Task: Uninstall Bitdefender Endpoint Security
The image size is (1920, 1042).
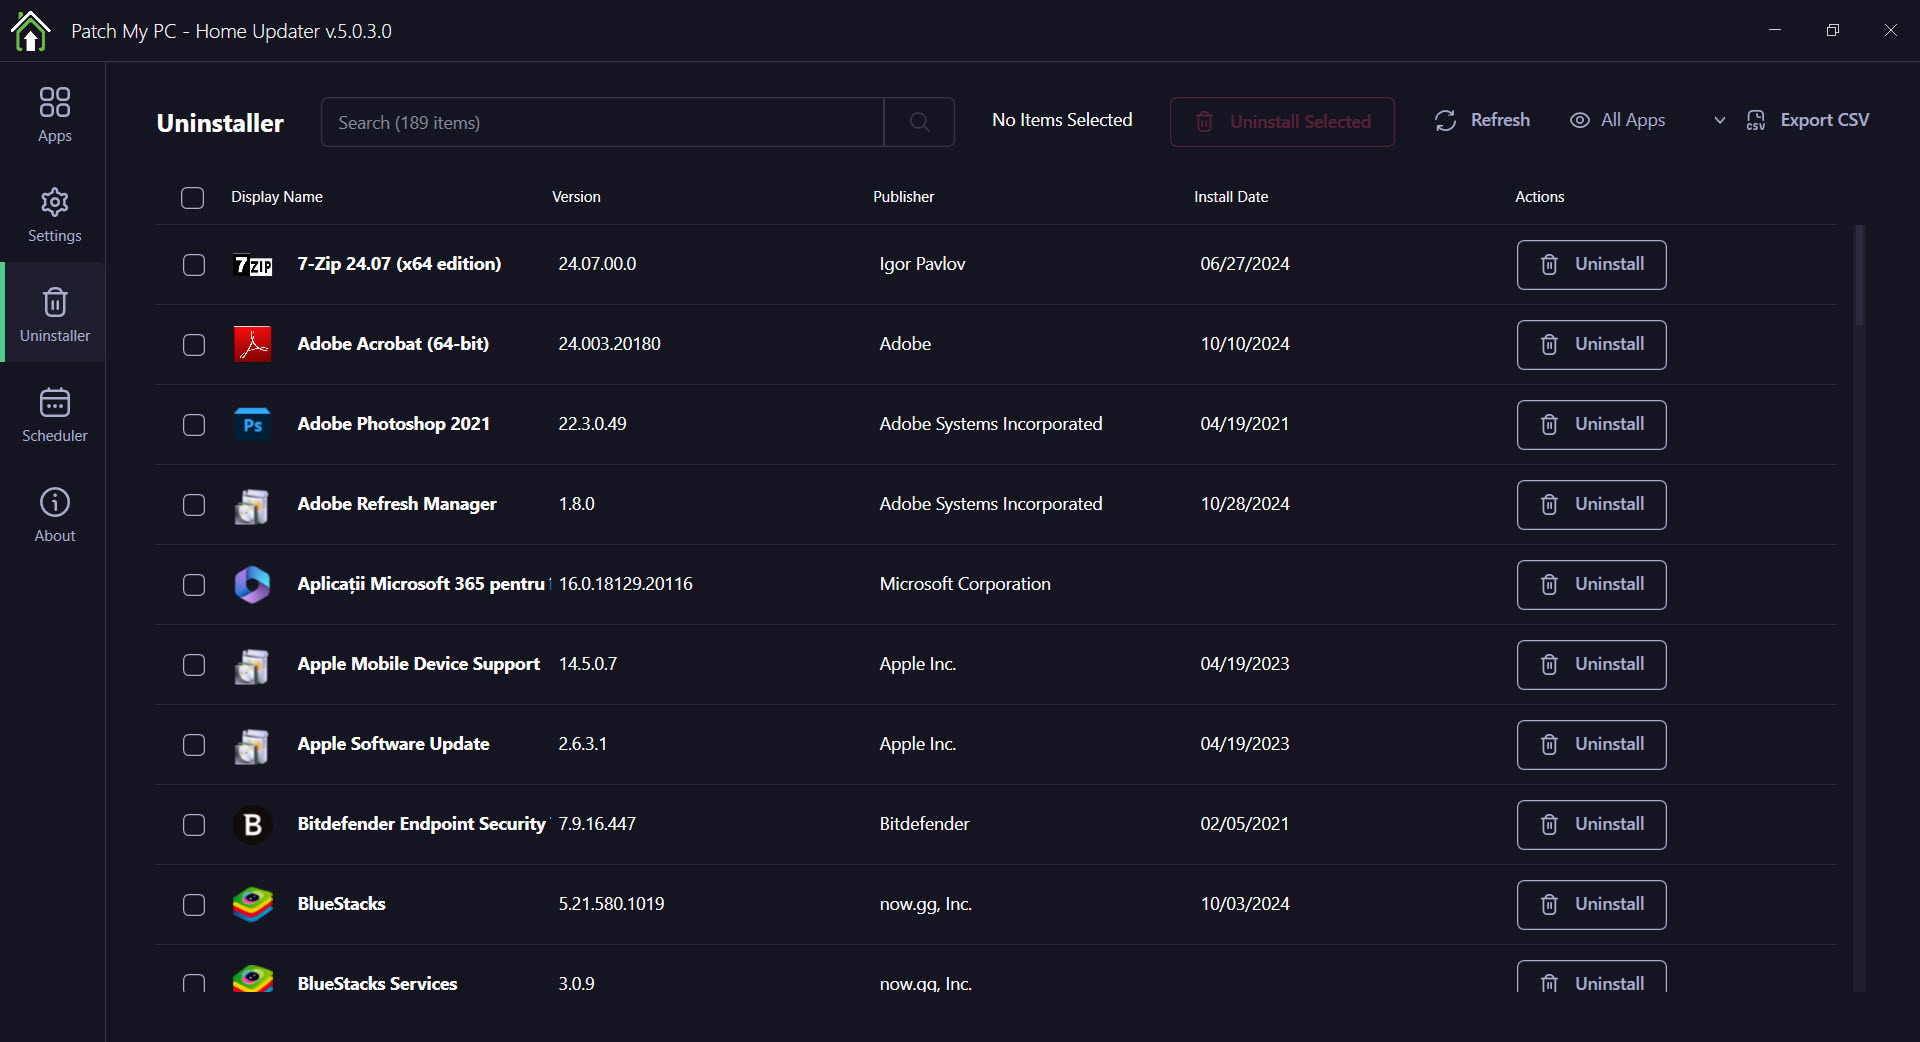Action: point(1591,824)
